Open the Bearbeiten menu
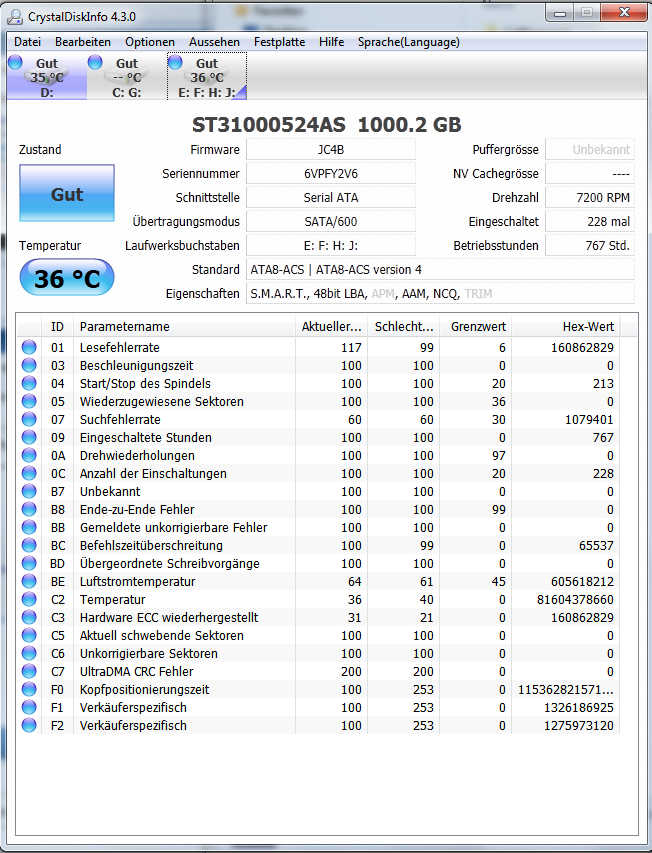 (x=83, y=42)
